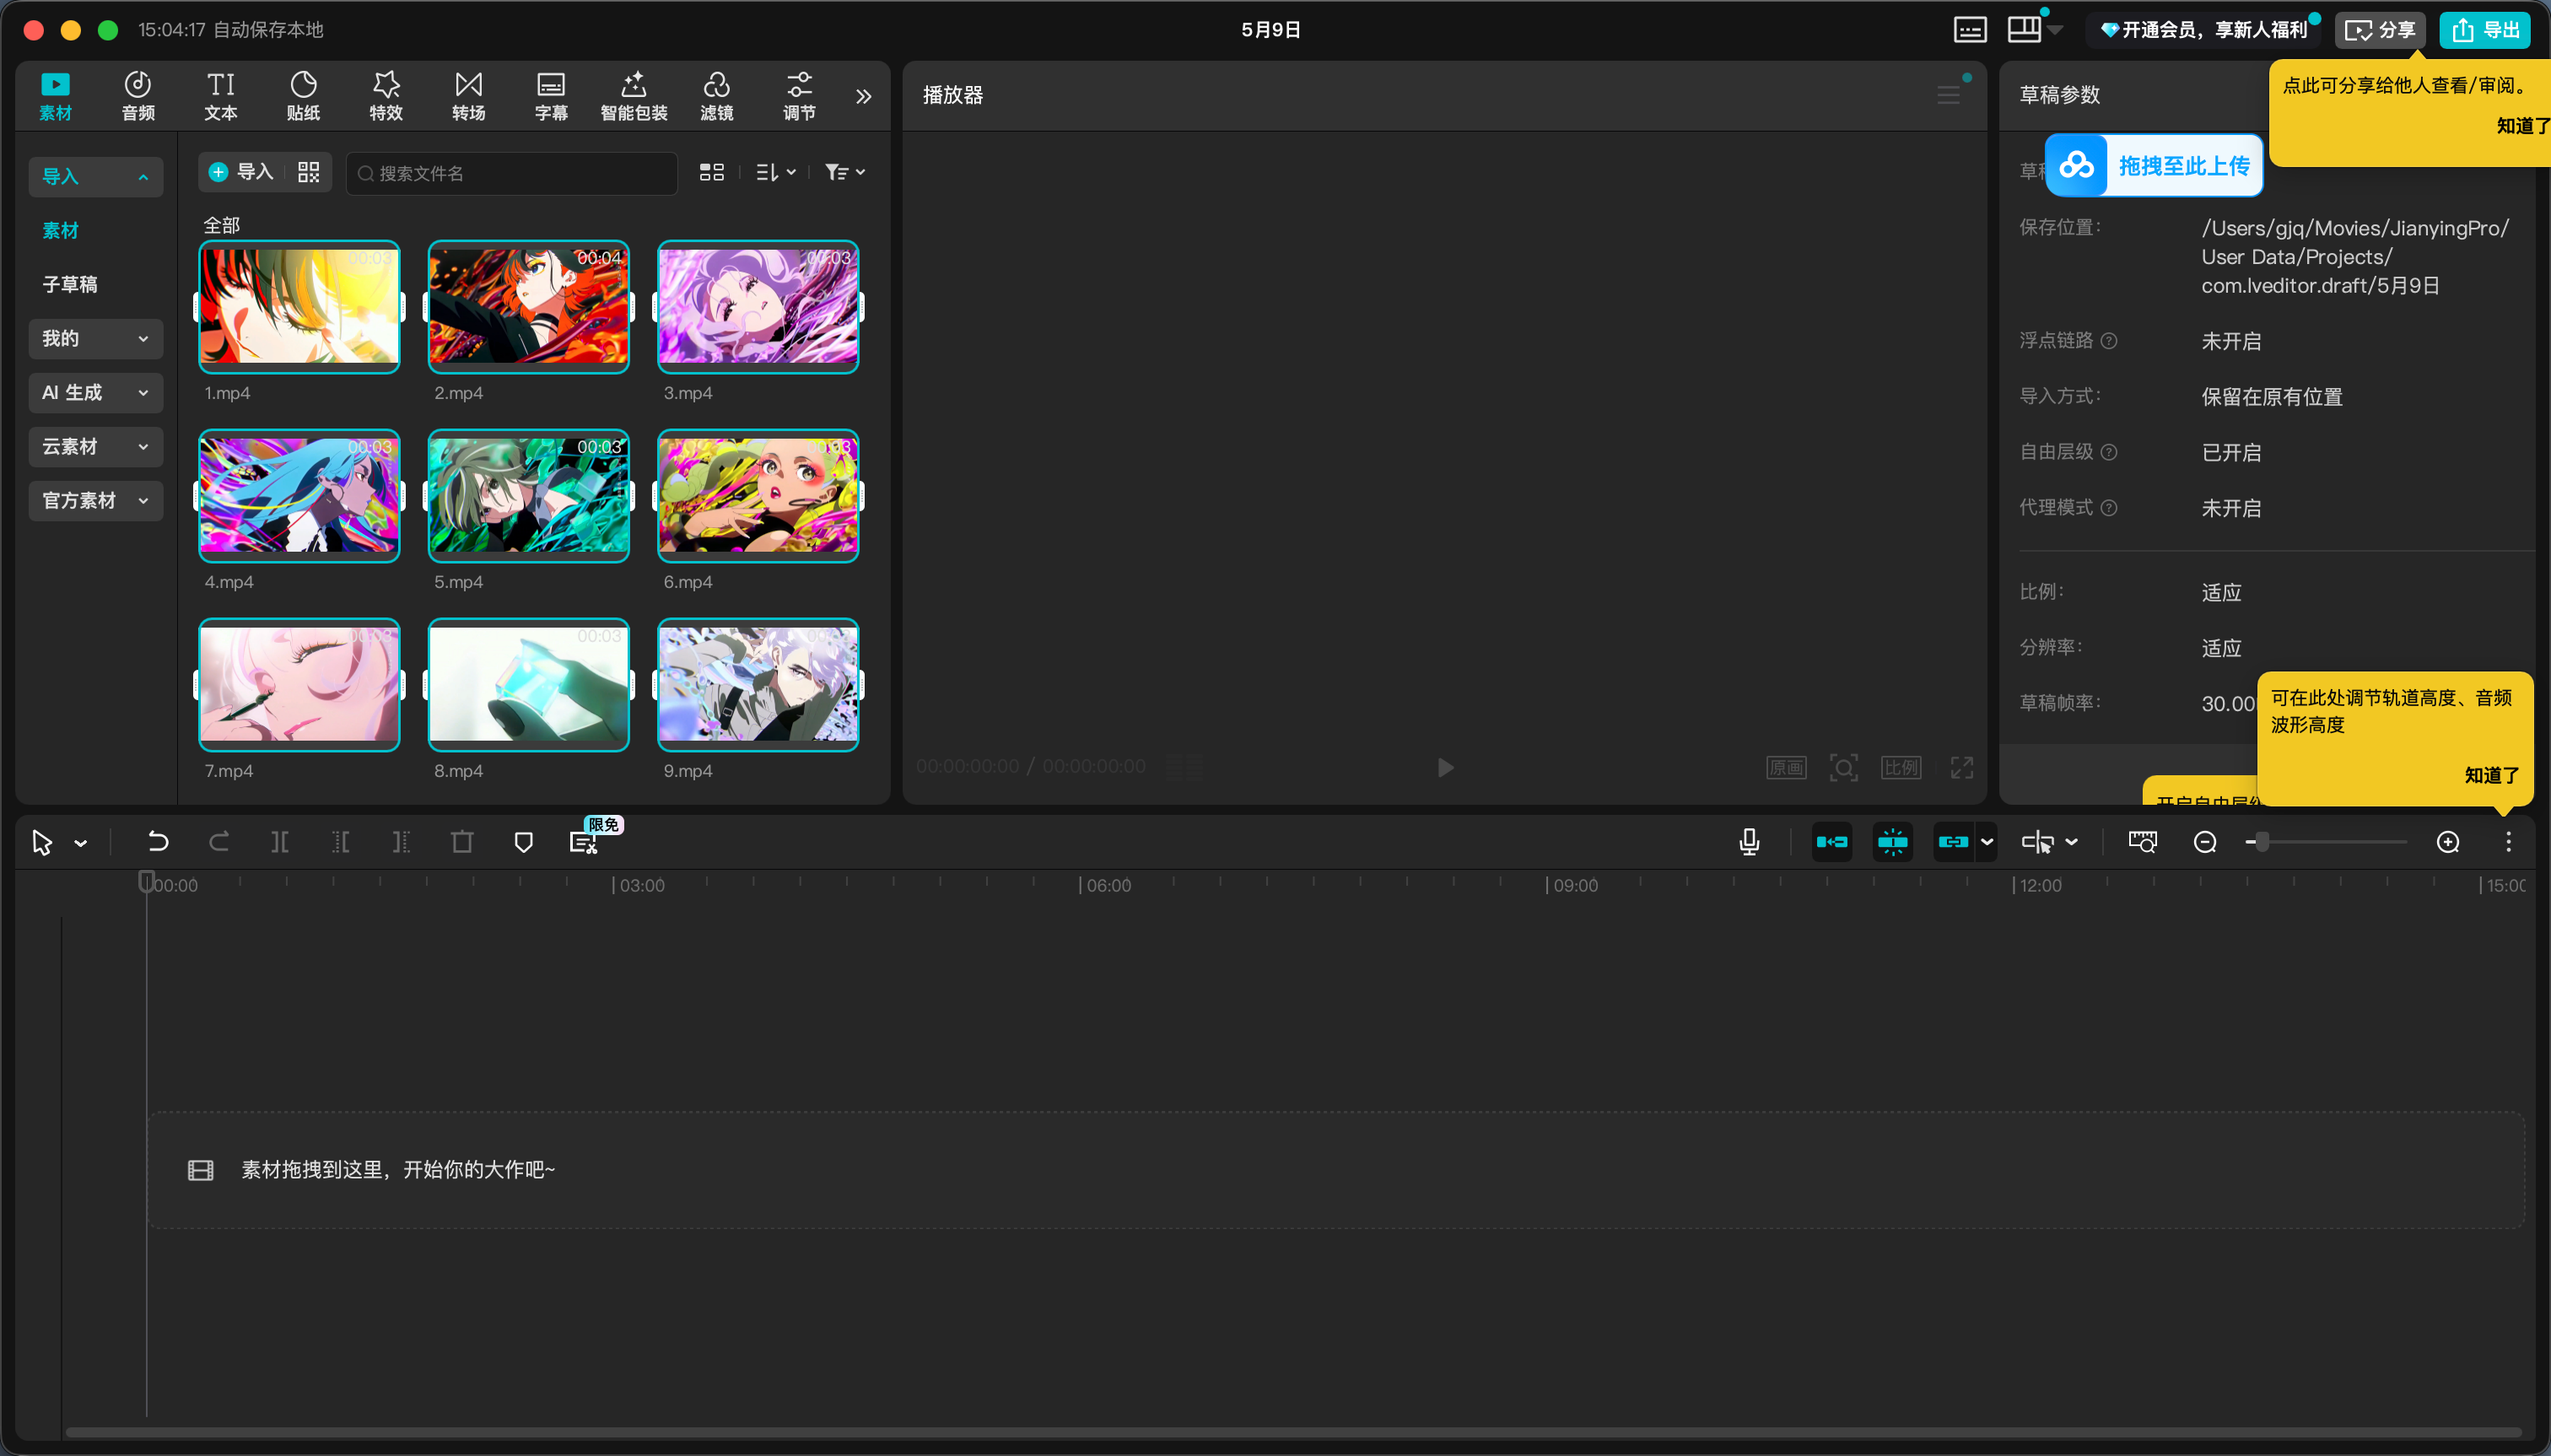Switch the media view layout icon
Screen dimensions: 2551x1456
click(711, 173)
